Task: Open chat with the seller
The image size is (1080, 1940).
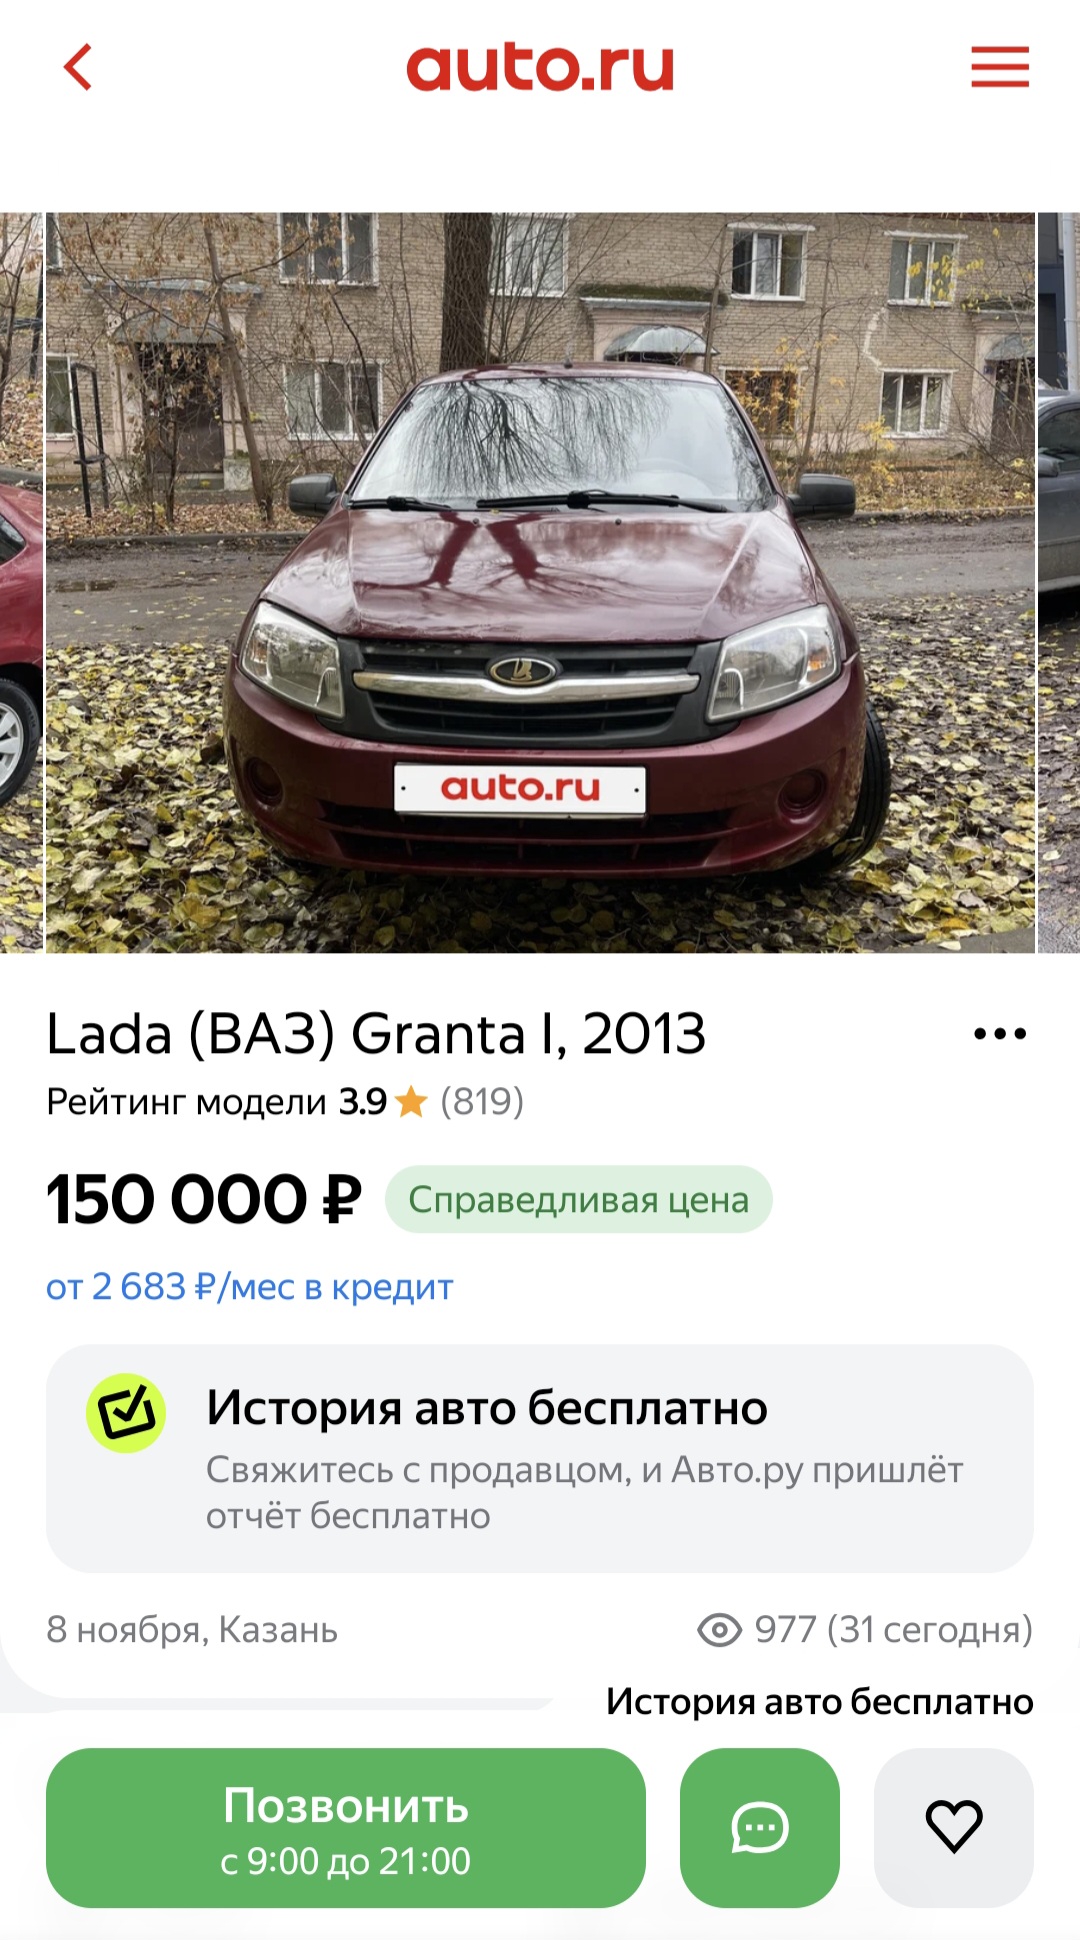Action: click(760, 1828)
